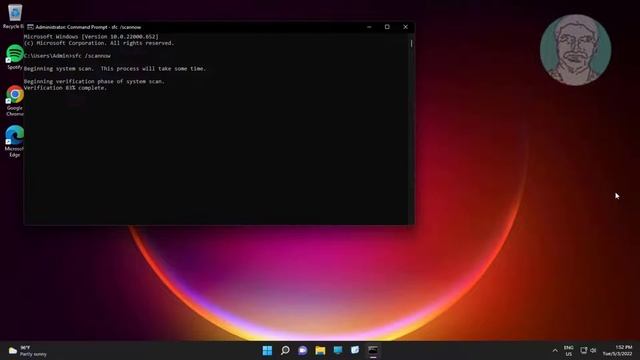Viewport: 640px width, 360px height.
Task: Close the Command Prompt window
Action: (405, 27)
